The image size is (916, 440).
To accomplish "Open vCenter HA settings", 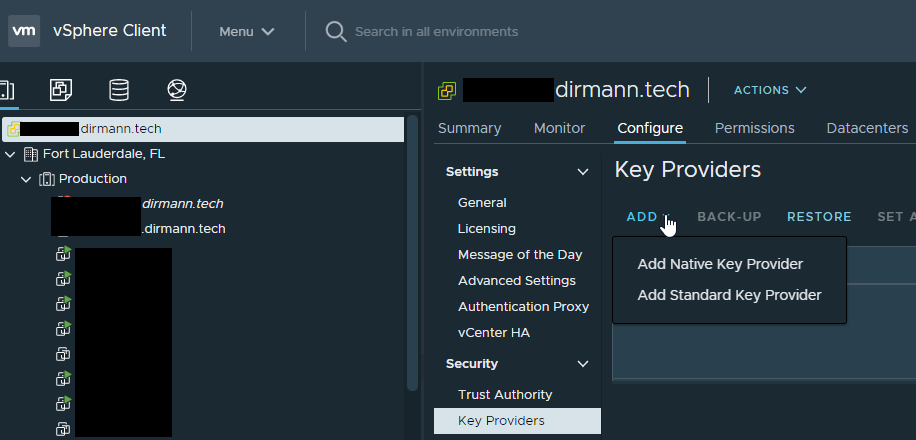I will tap(494, 333).
